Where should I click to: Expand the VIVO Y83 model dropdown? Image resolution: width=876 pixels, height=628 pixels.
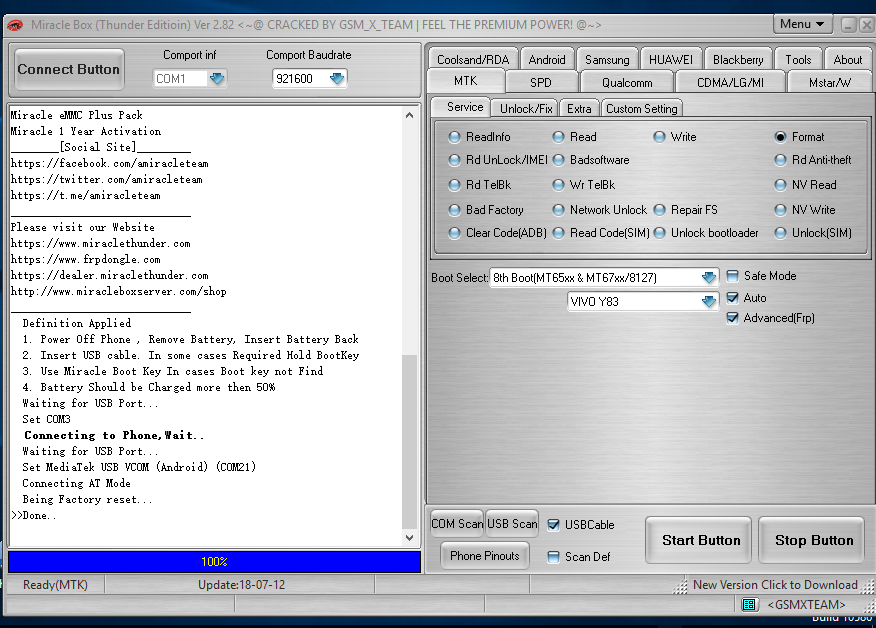click(x=708, y=302)
